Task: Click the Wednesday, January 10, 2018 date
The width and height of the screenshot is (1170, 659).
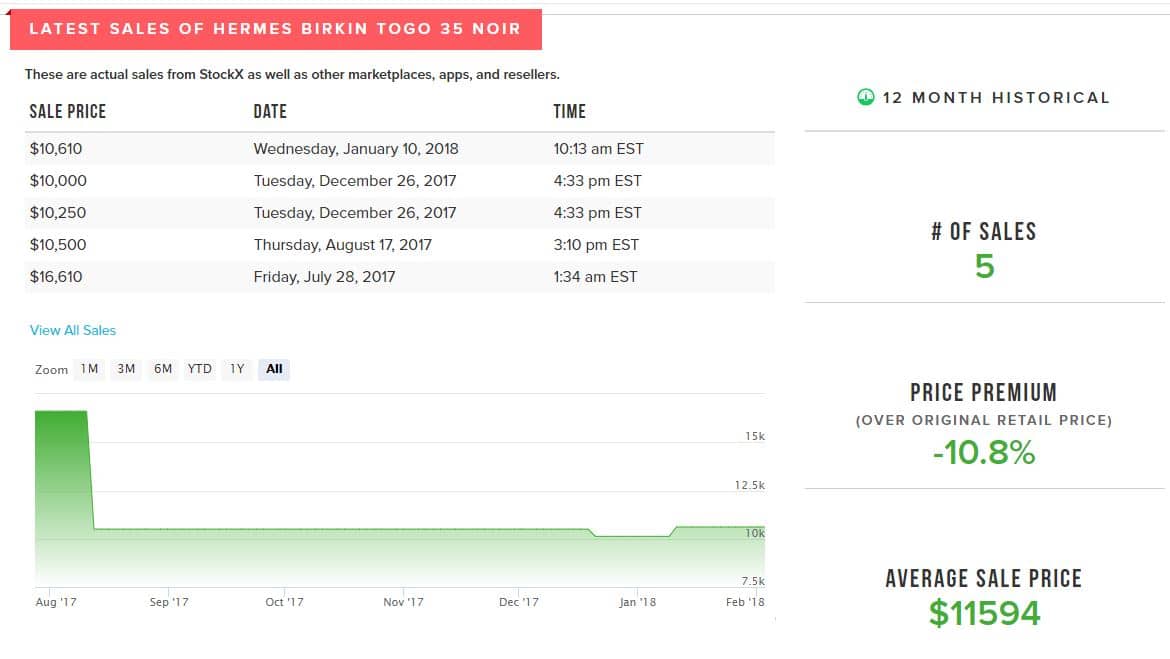Action: pos(356,149)
